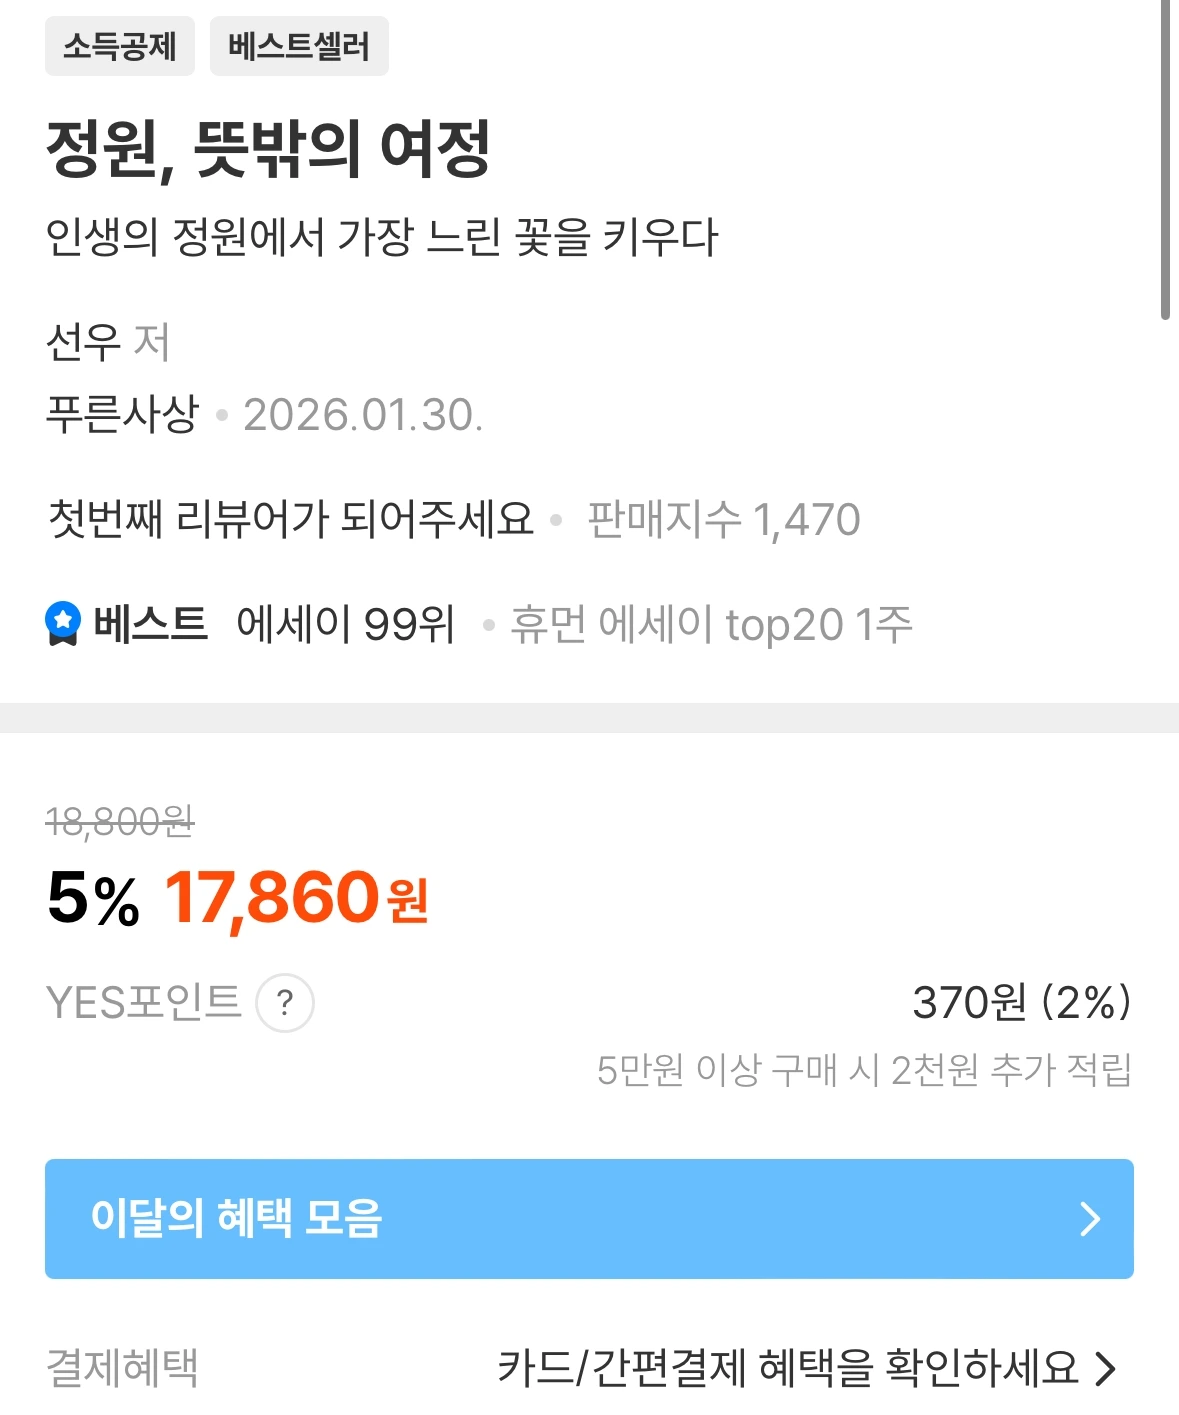Tap the 판매지수 1,470 text
1179x1415 pixels.
click(x=724, y=519)
